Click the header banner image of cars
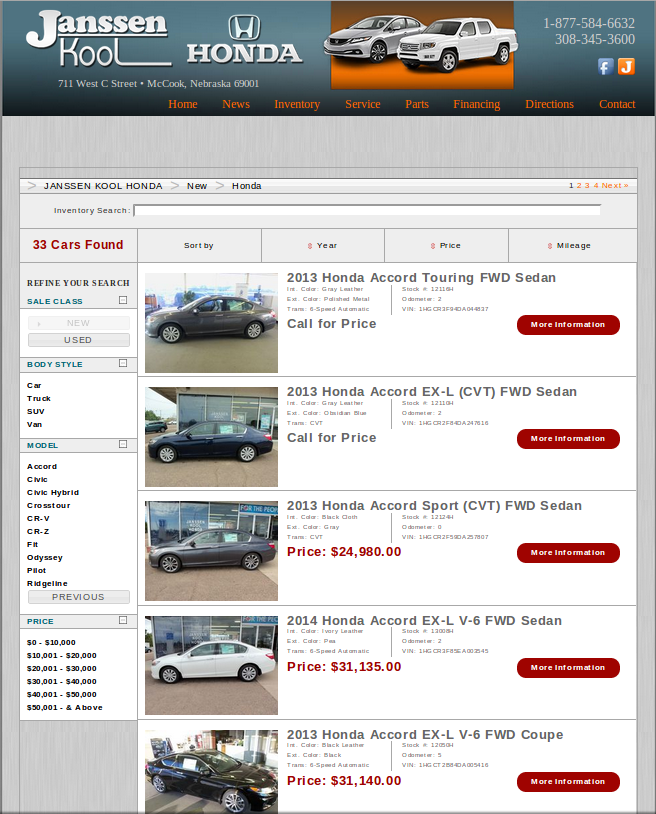This screenshot has height=814, width=656. (x=421, y=45)
